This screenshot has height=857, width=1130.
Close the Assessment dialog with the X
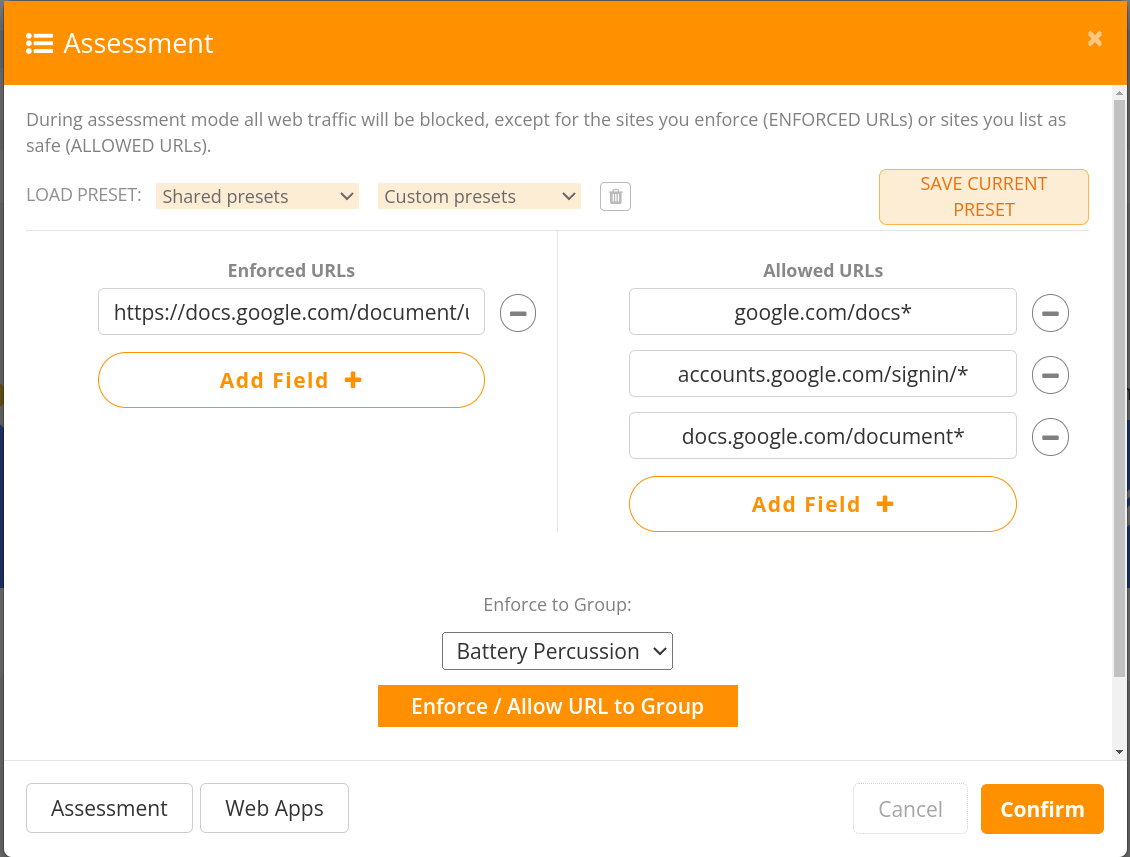pos(1095,39)
